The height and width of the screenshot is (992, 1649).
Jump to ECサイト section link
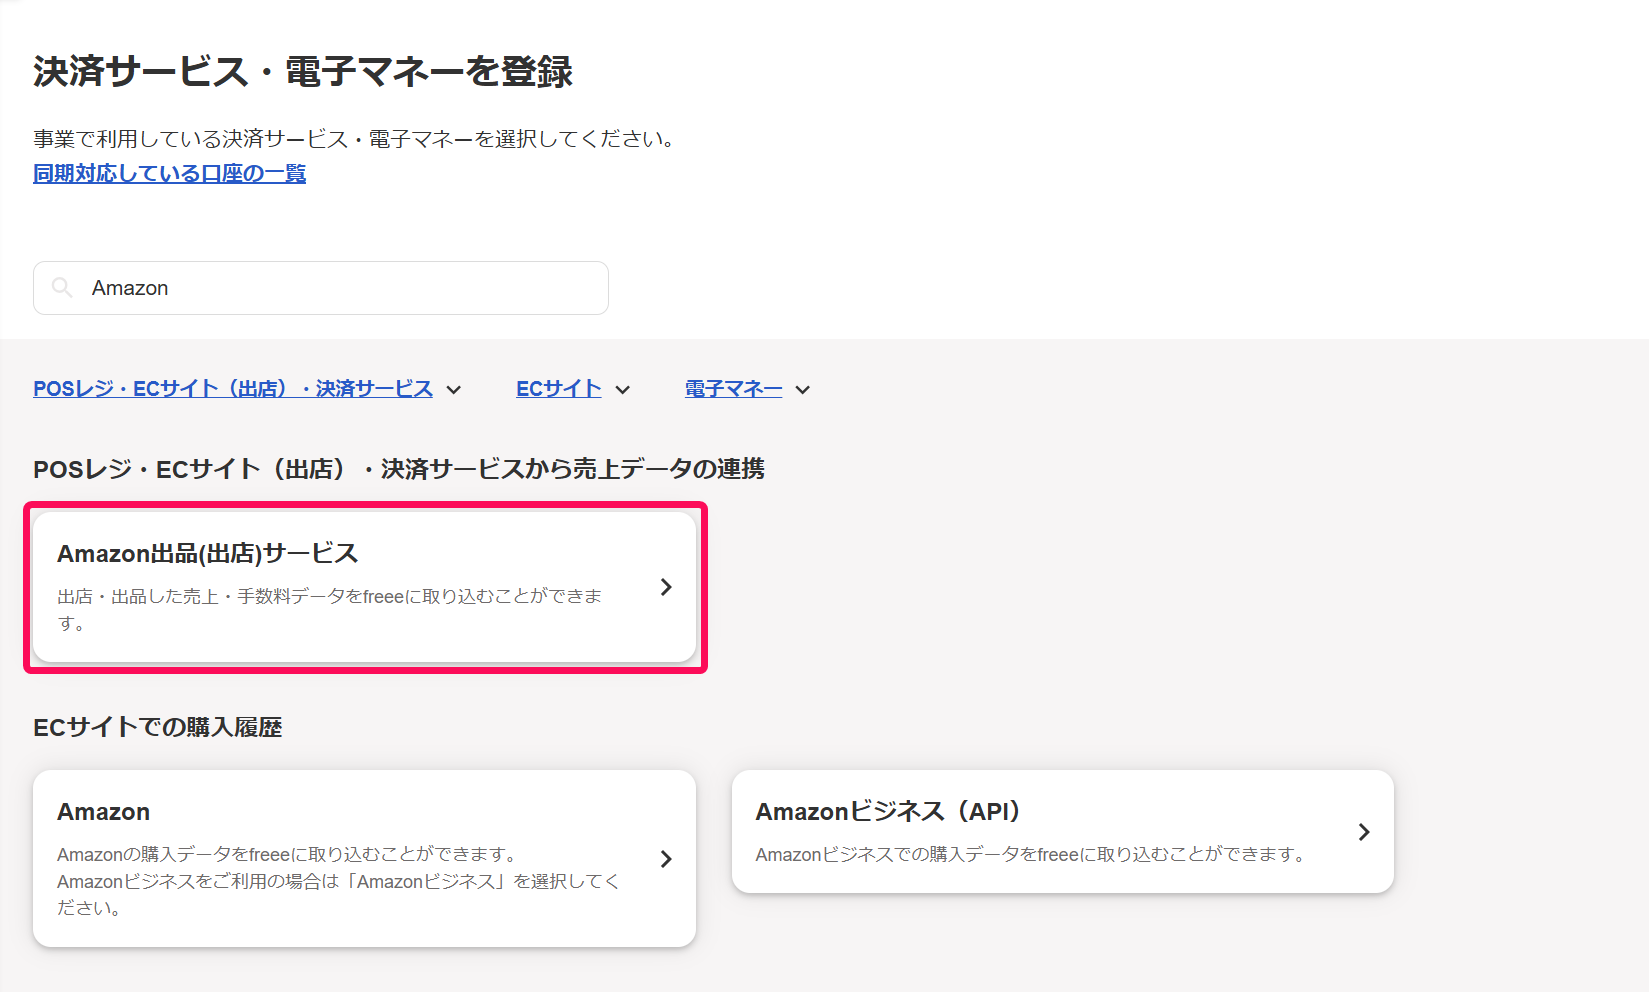click(x=559, y=389)
